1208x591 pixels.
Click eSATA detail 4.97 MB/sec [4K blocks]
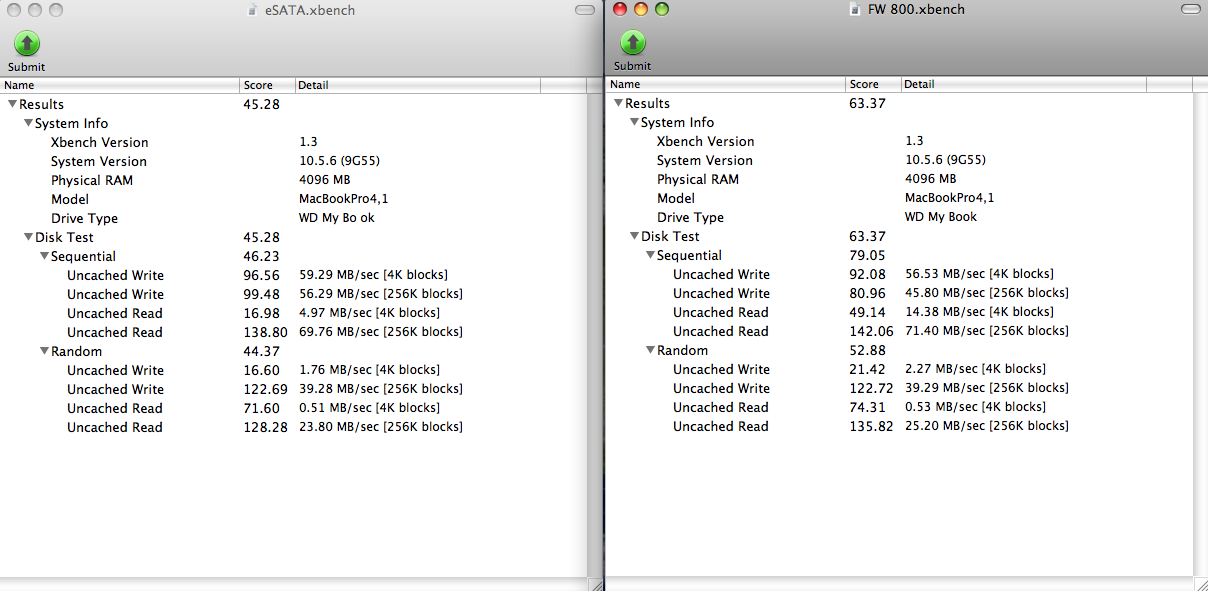coord(369,313)
